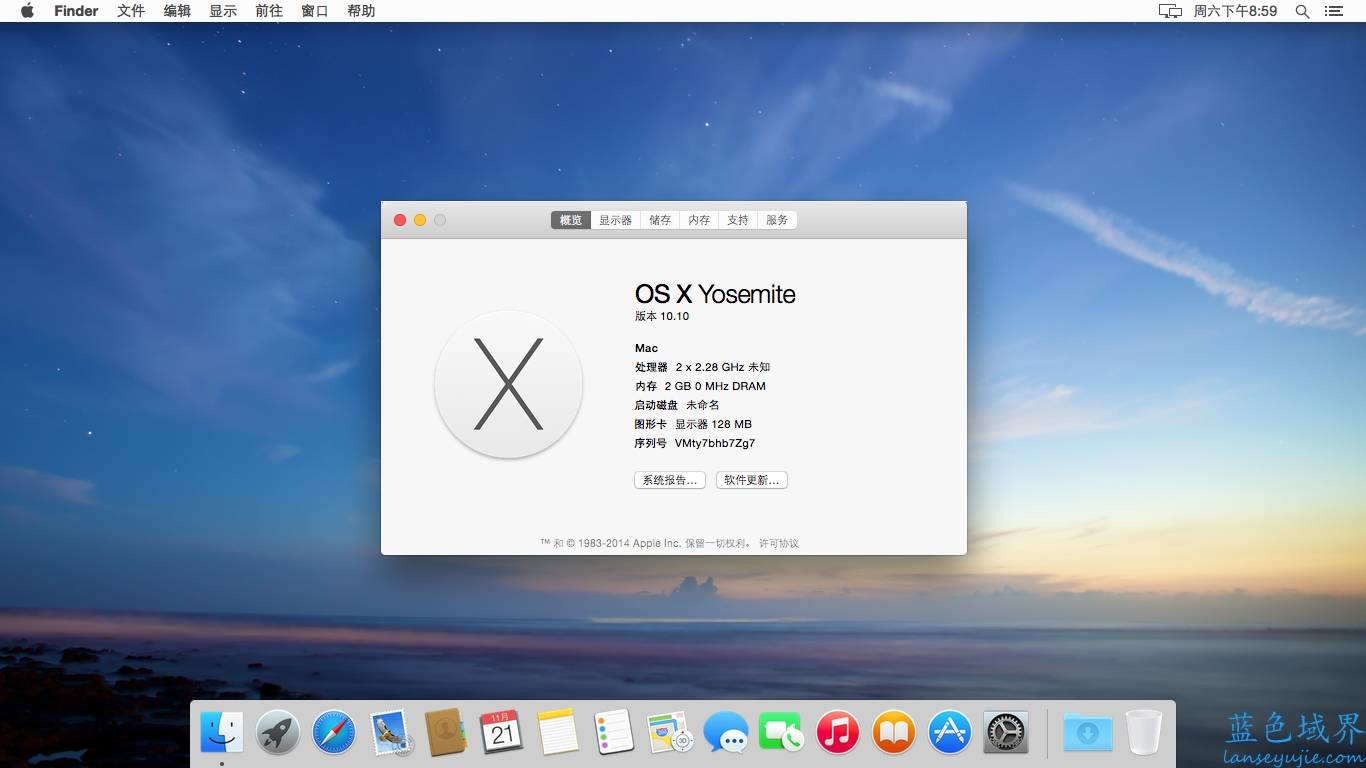Click the version text 版本 10.10
1366x768 pixels.
coord(662,316)
